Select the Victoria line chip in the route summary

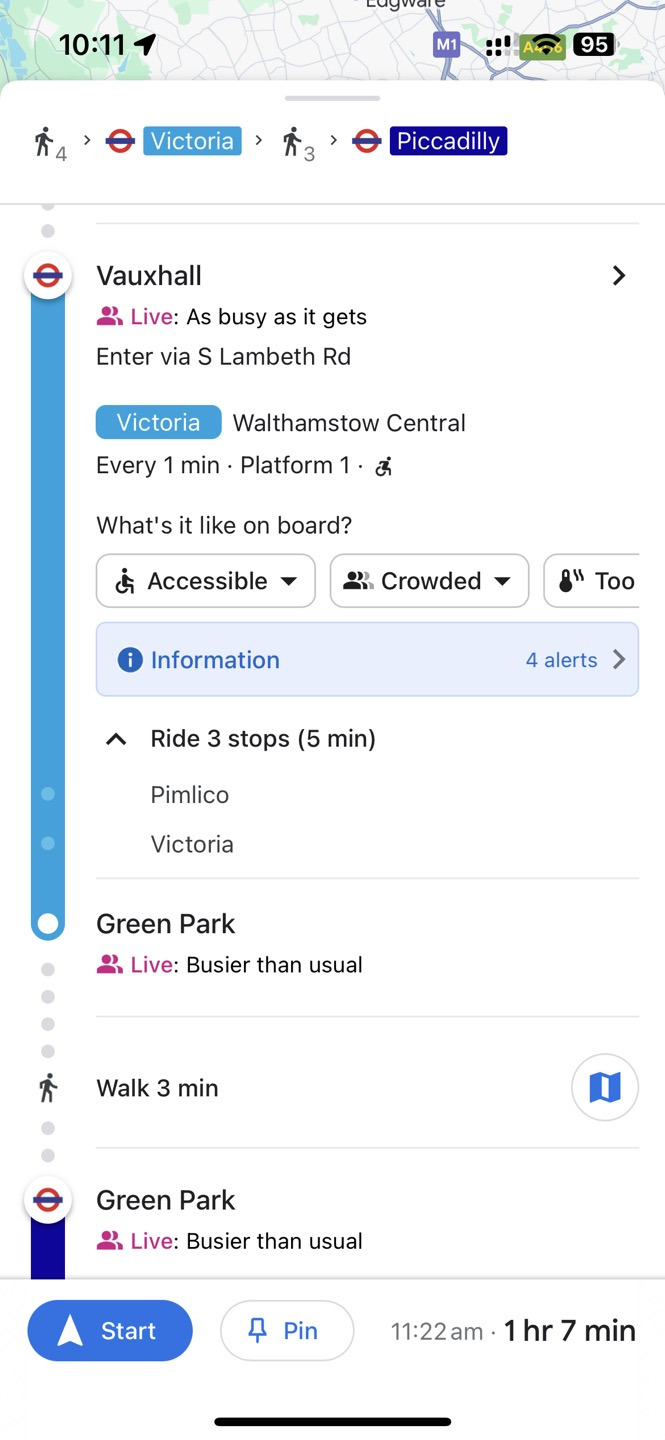[192, 141]
